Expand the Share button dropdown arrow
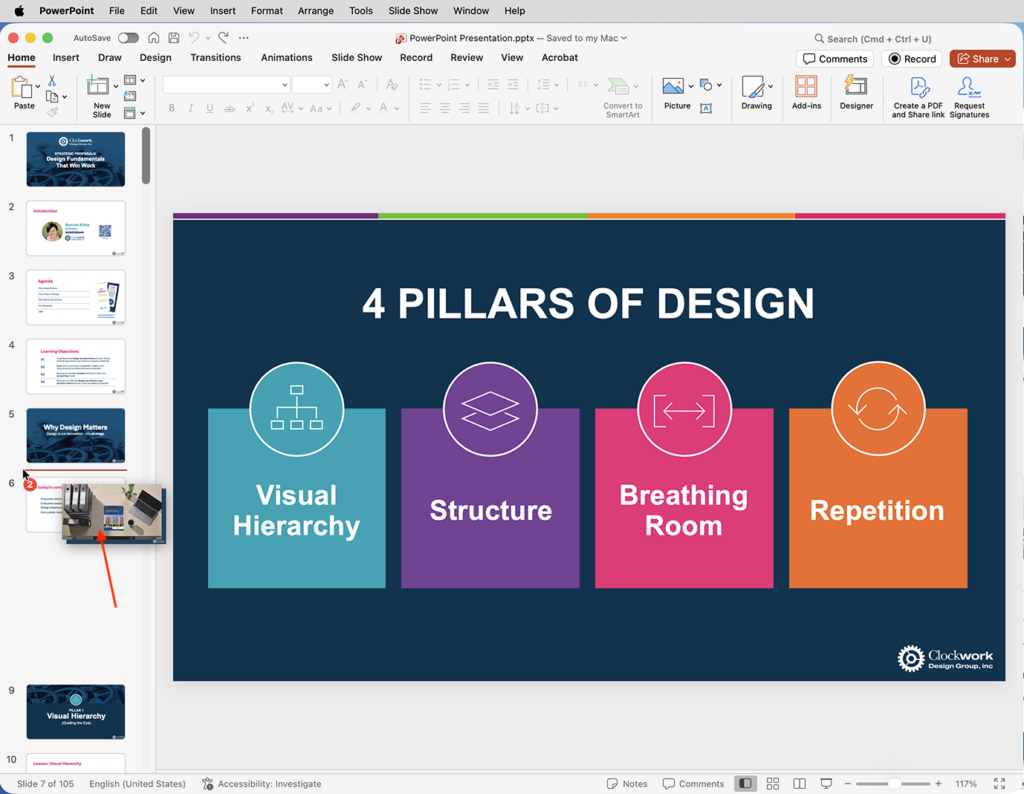 point(1008,59)
